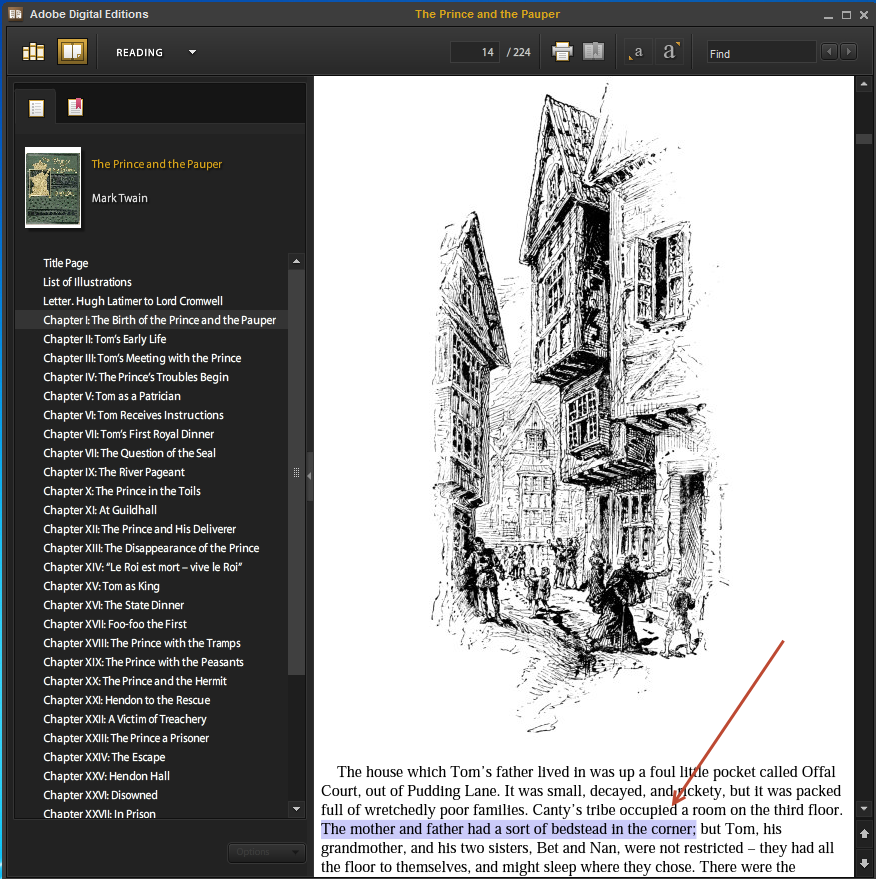Find next search result arrow

(848, 52)
